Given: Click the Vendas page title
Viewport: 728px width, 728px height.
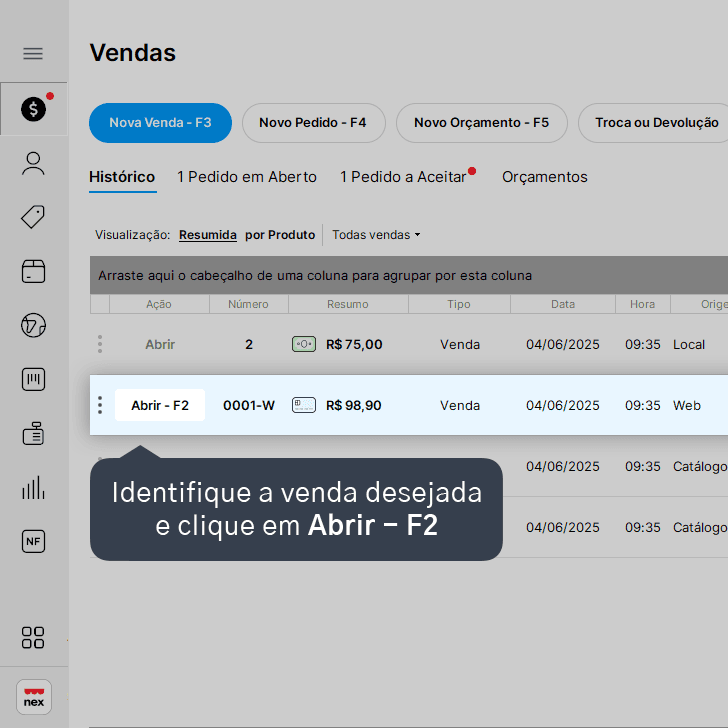Looking at the screenshot, I should (133, 52).
